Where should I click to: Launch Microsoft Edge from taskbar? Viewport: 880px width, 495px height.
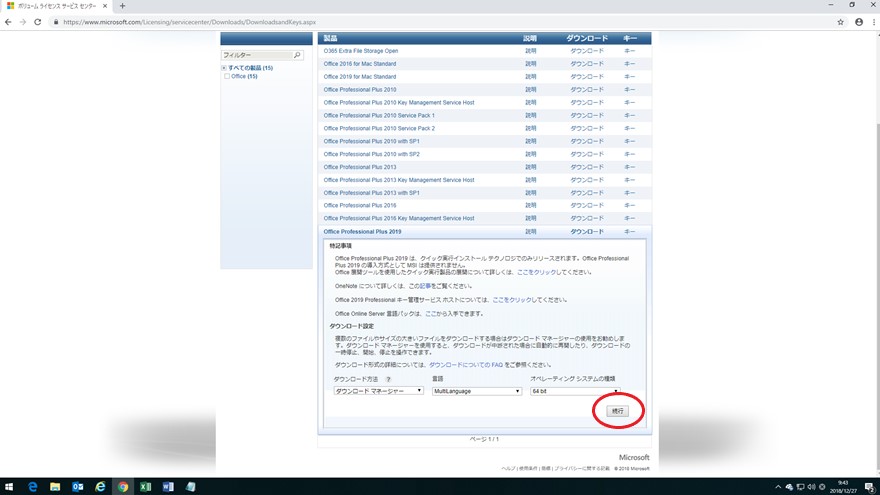(33, 487)
